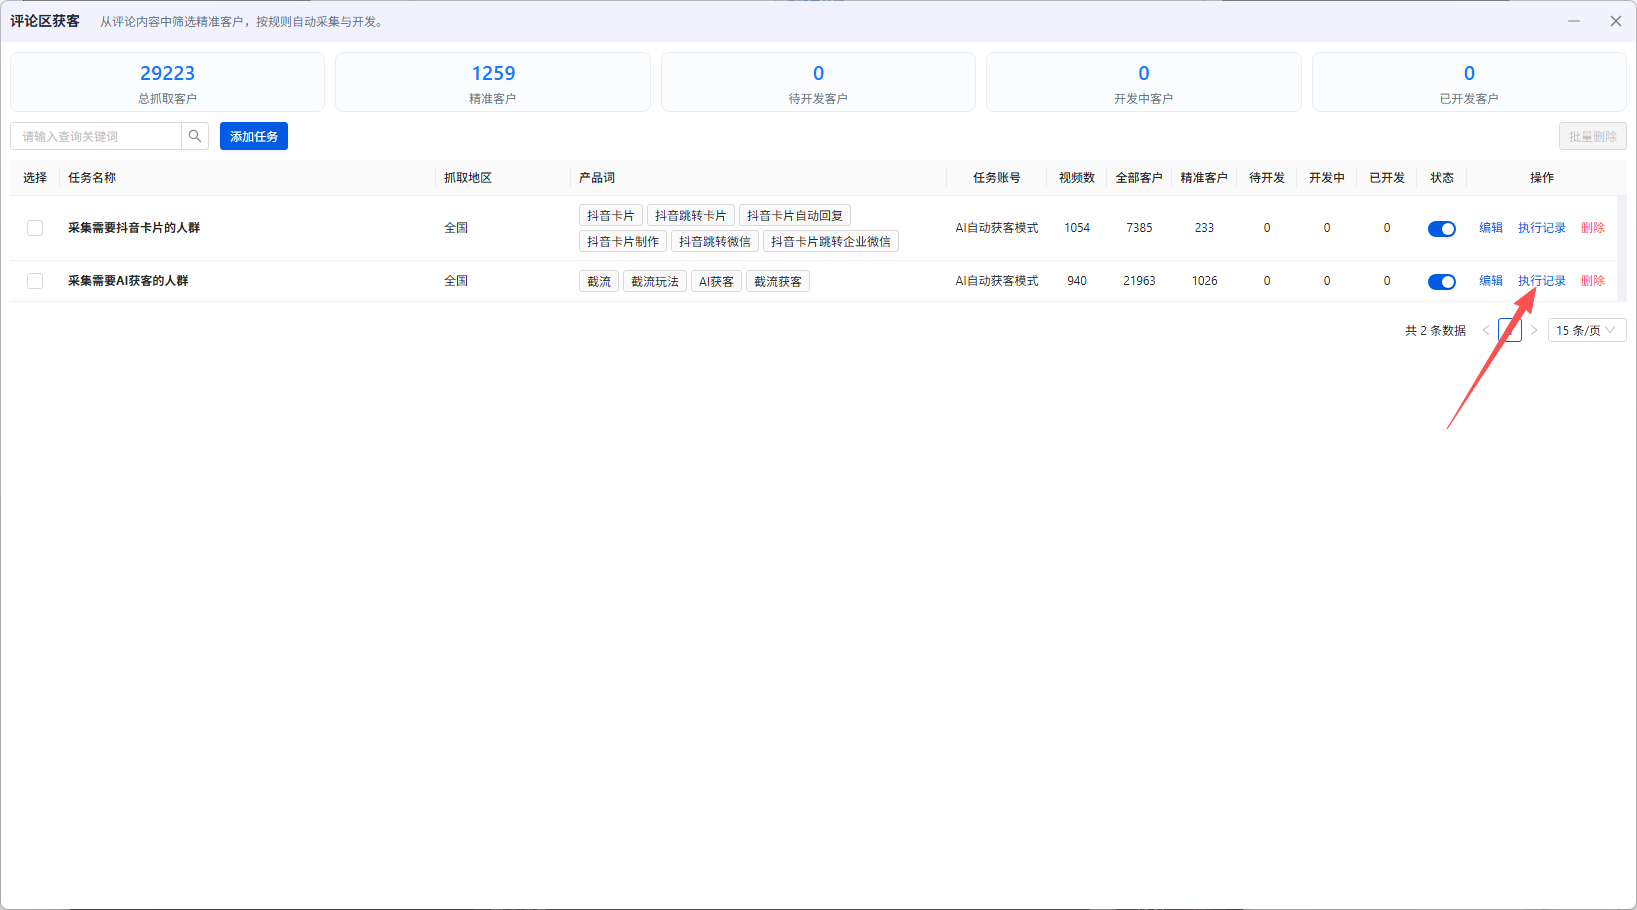Click the 截流获客 product tag
The width and height of the screenshot is (1637, 910).
(778, 282)
